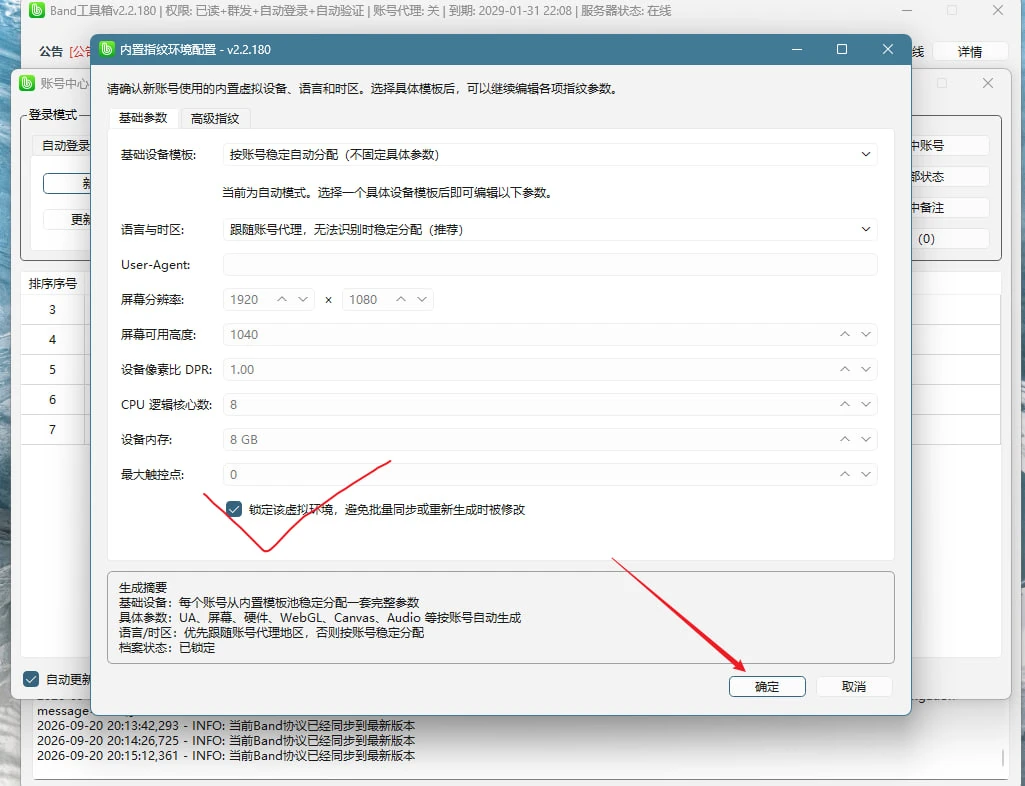The height and width of the screenshot is (786, 1025).
Task: Decrease 屏幕可用高度 value with down arrow
Action: 865,334
